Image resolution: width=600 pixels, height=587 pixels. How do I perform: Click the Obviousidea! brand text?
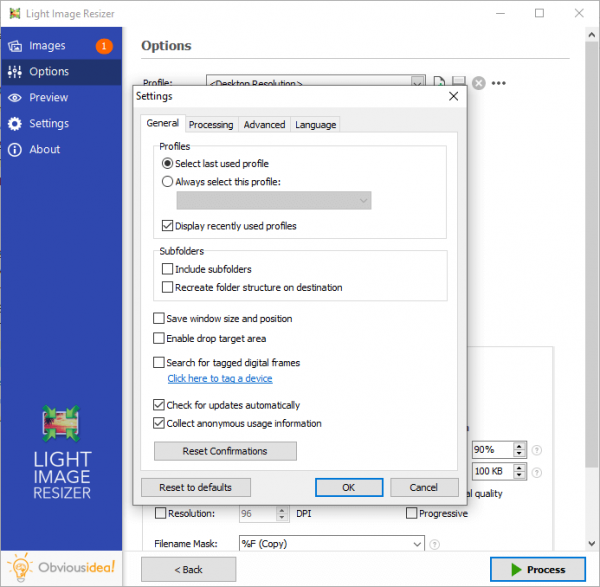(x=76, y=567)
